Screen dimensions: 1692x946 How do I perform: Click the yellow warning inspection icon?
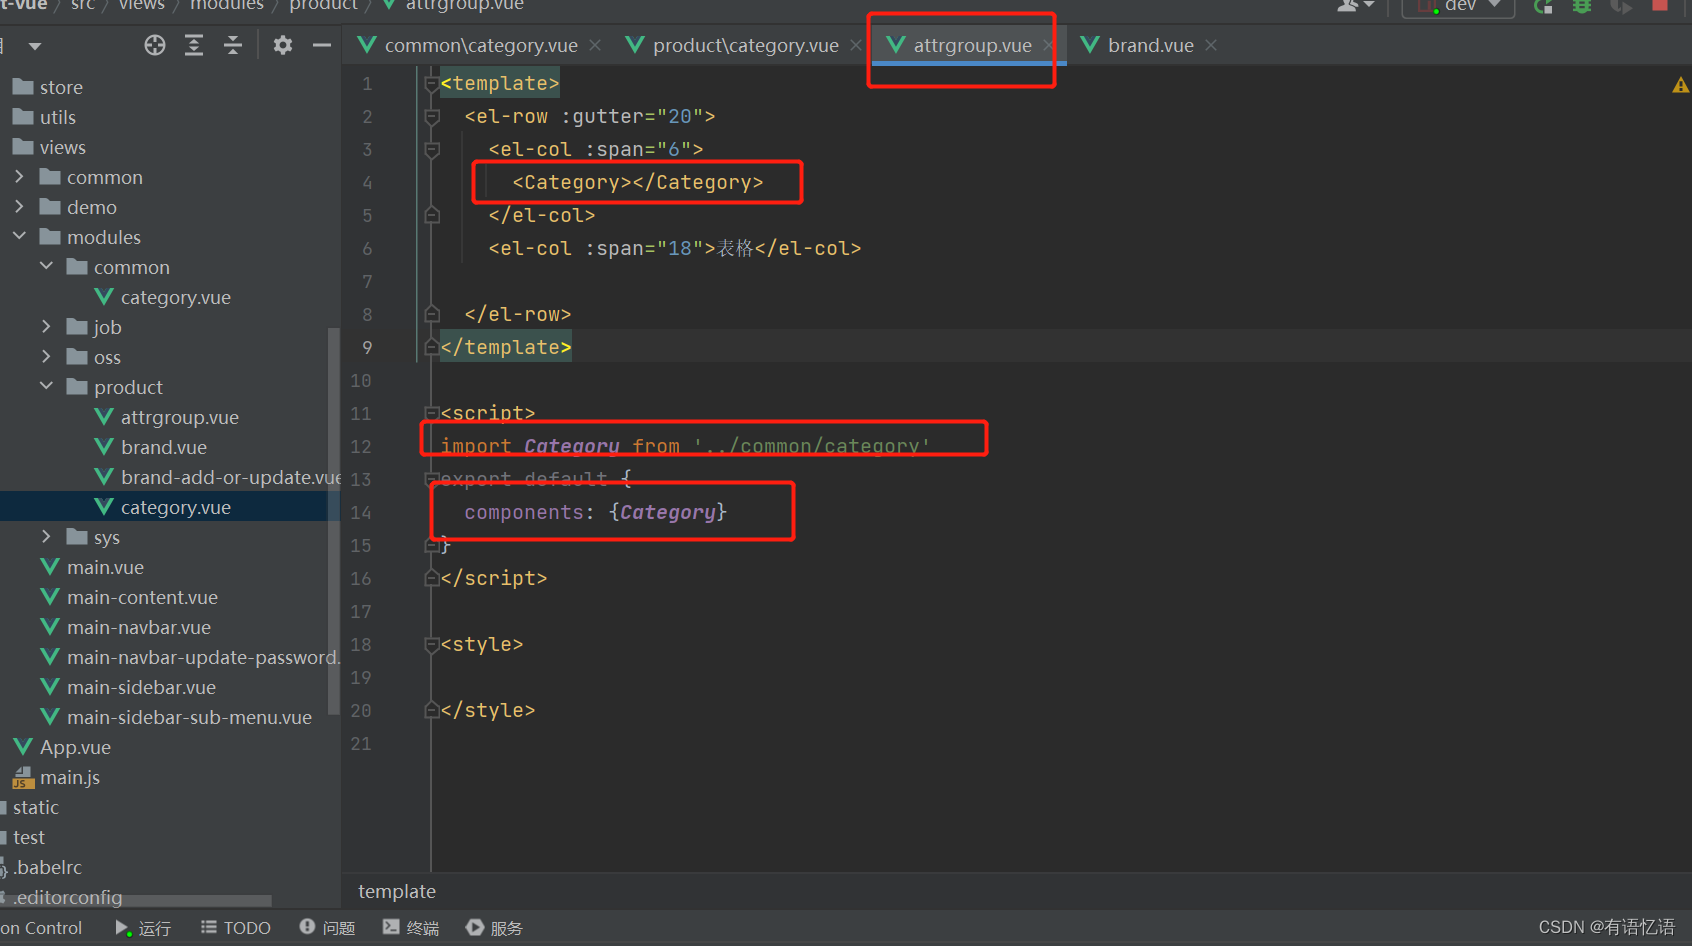pos(1681,86)
